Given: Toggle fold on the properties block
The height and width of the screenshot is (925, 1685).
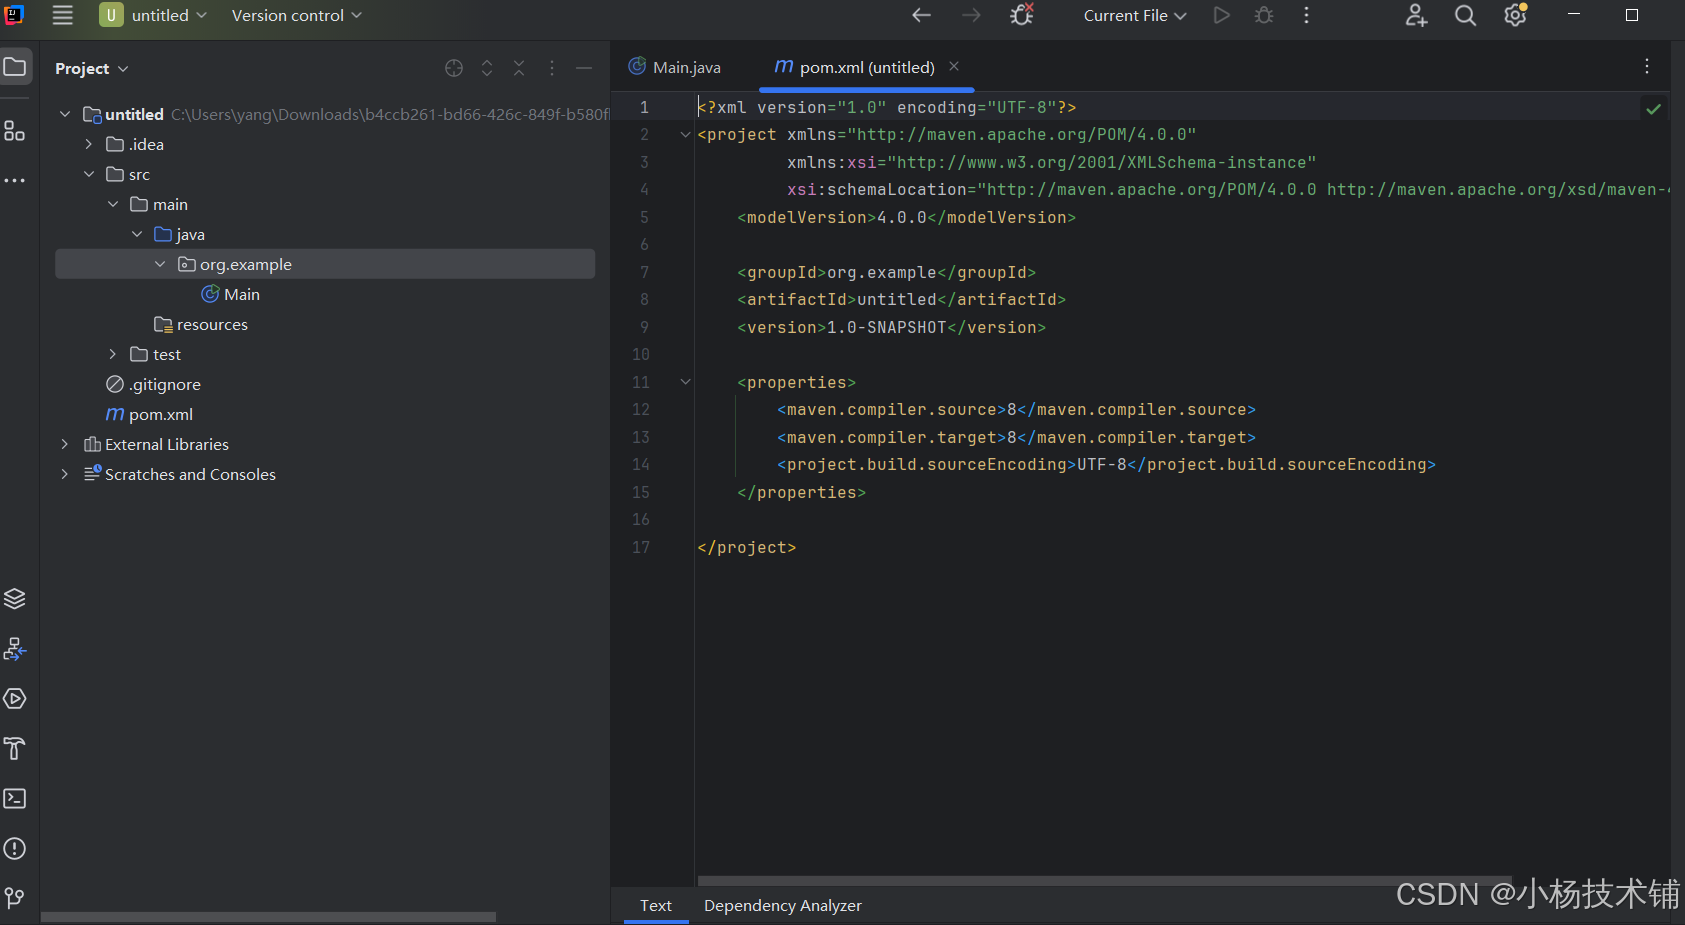Looking at the screenshot, I should pos(685,382).
